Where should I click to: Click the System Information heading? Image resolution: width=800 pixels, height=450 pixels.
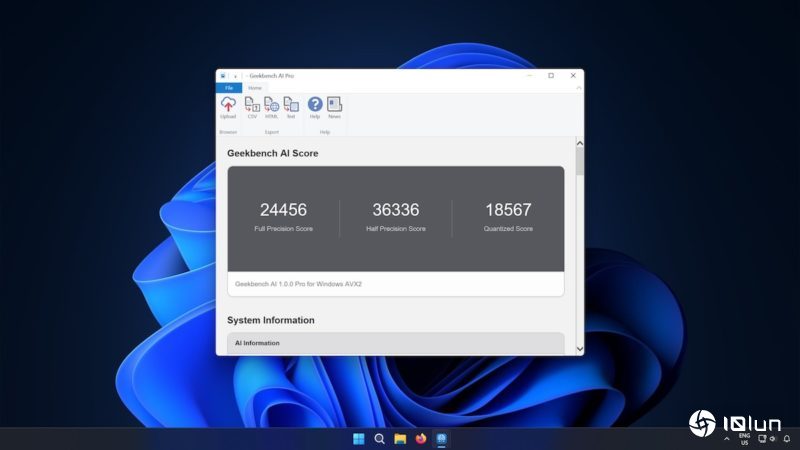[270, 320]
